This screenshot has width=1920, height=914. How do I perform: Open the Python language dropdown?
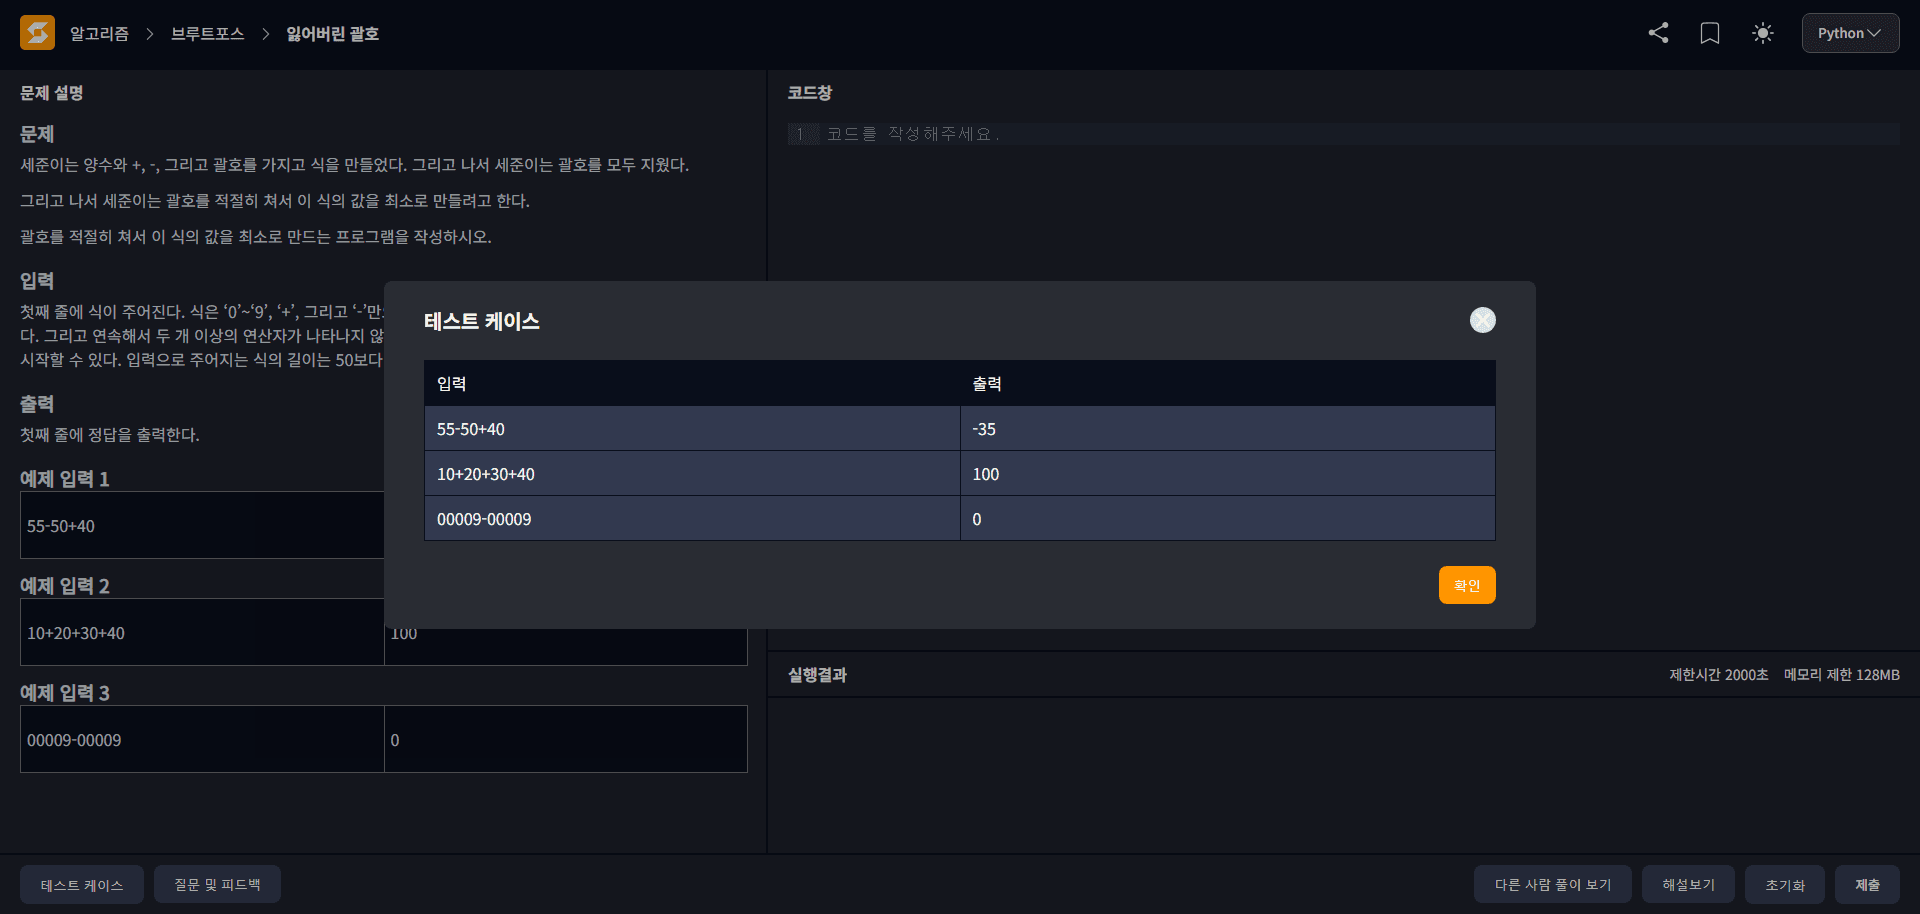point(1849,33)
